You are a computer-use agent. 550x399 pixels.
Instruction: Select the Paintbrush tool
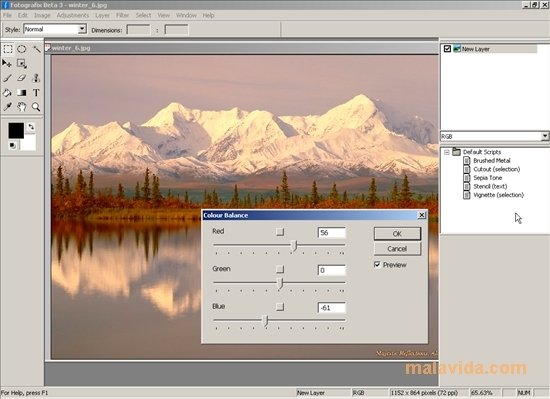(x=7, y=78)
